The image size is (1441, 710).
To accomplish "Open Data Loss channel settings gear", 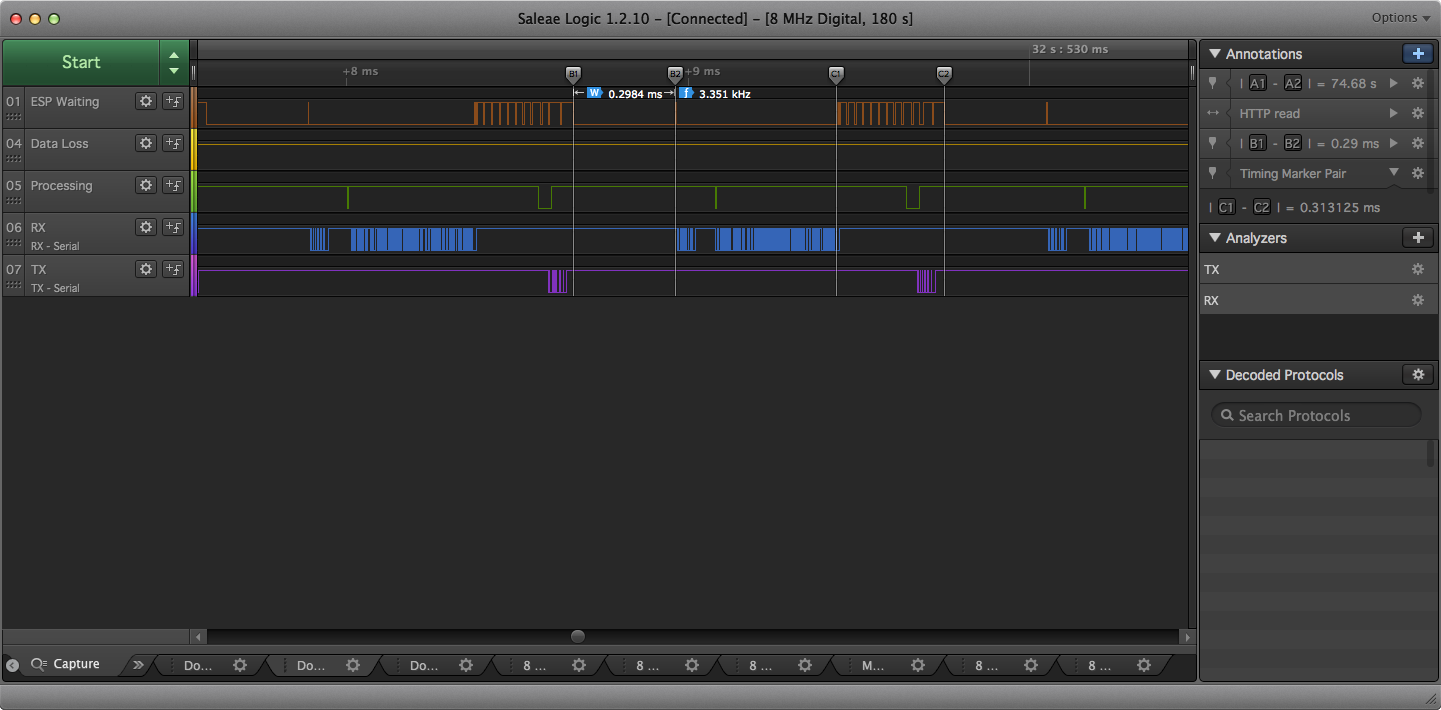I will pos(146,143).
